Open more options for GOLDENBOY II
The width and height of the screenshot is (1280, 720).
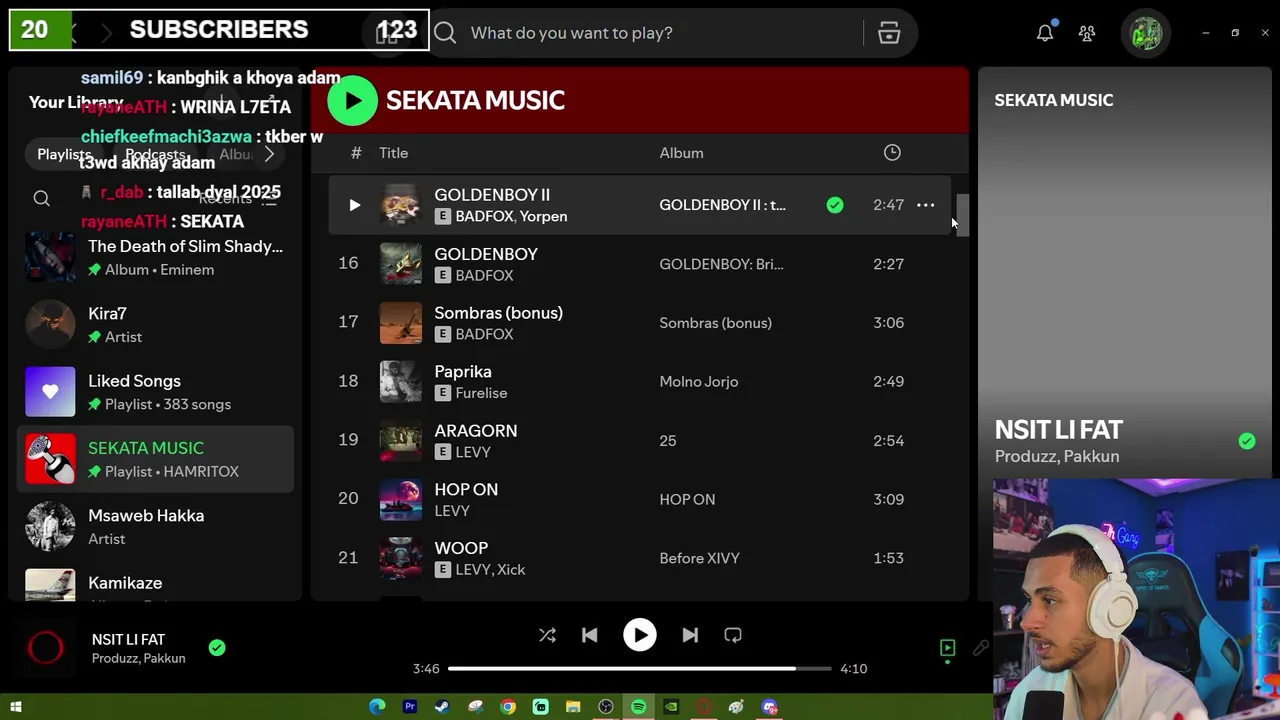click(926, 205)
